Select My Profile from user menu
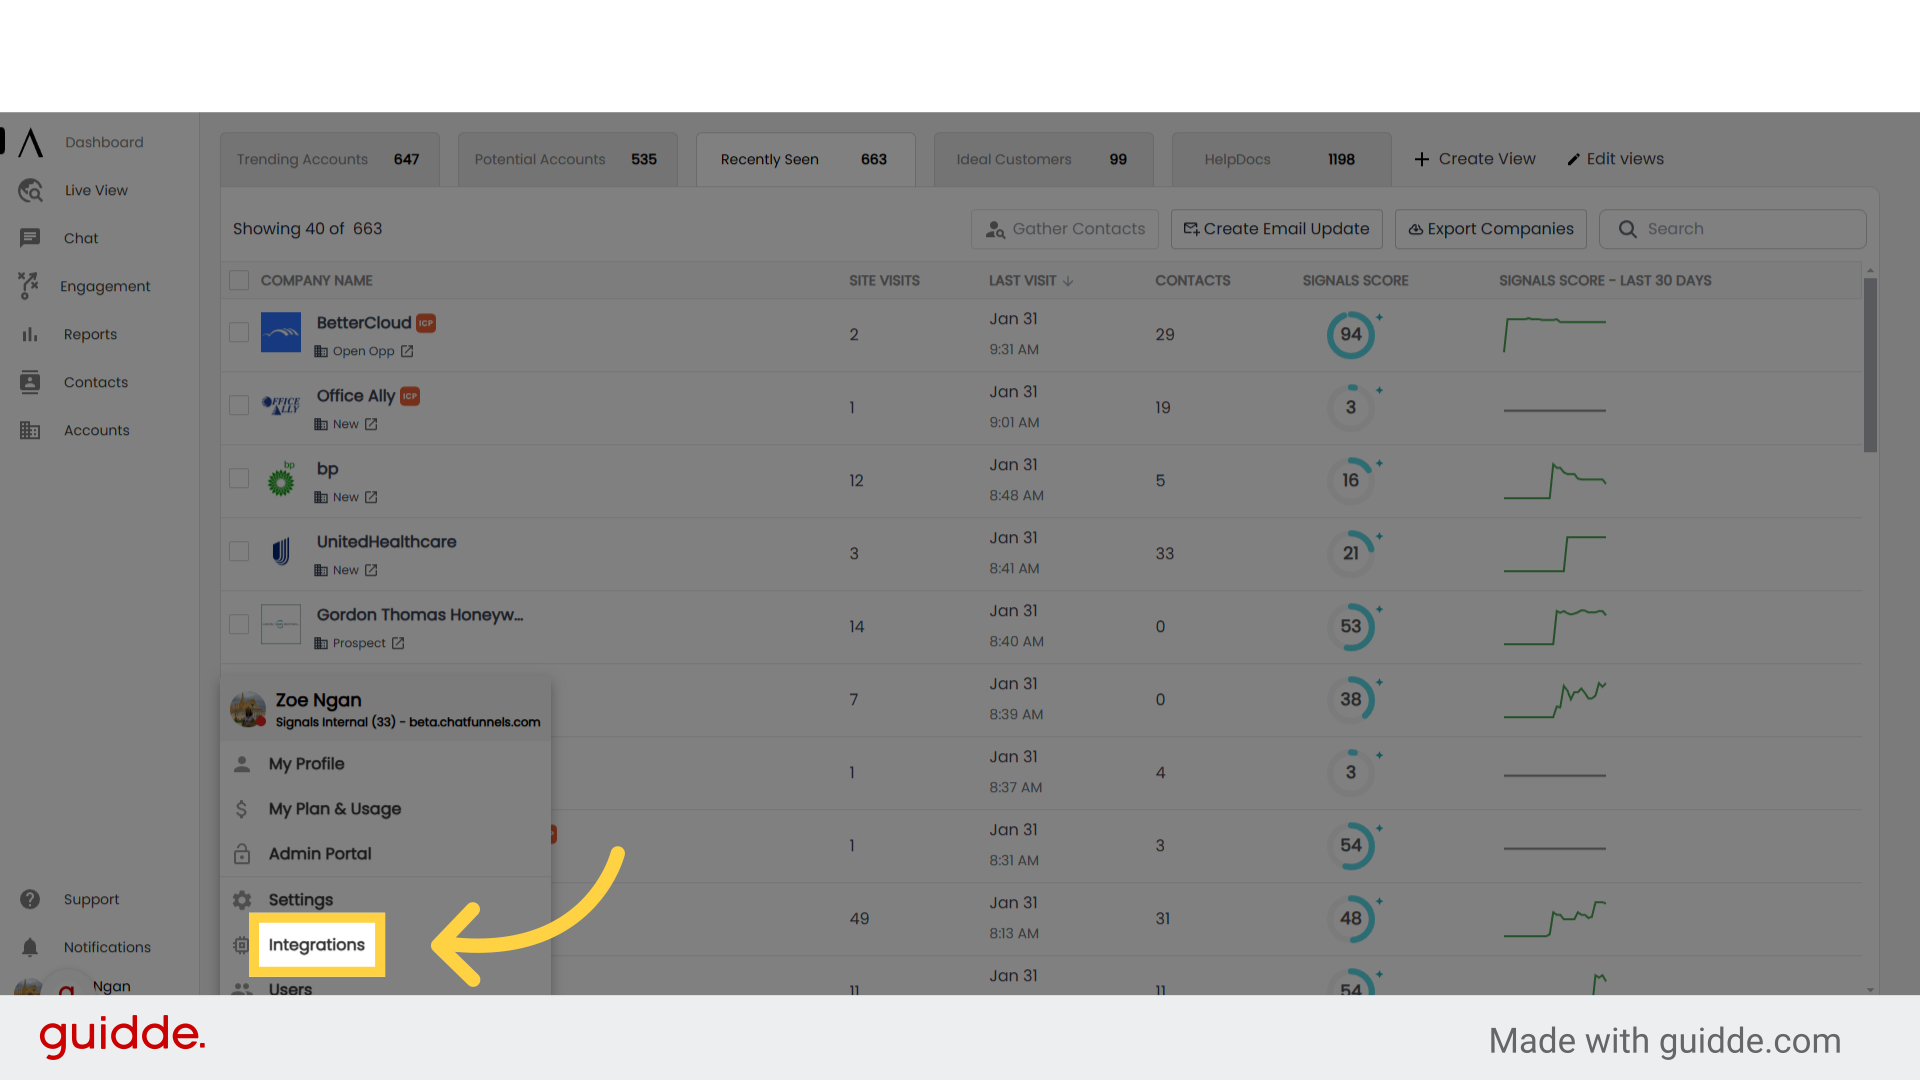 click(x=386, y=764)
